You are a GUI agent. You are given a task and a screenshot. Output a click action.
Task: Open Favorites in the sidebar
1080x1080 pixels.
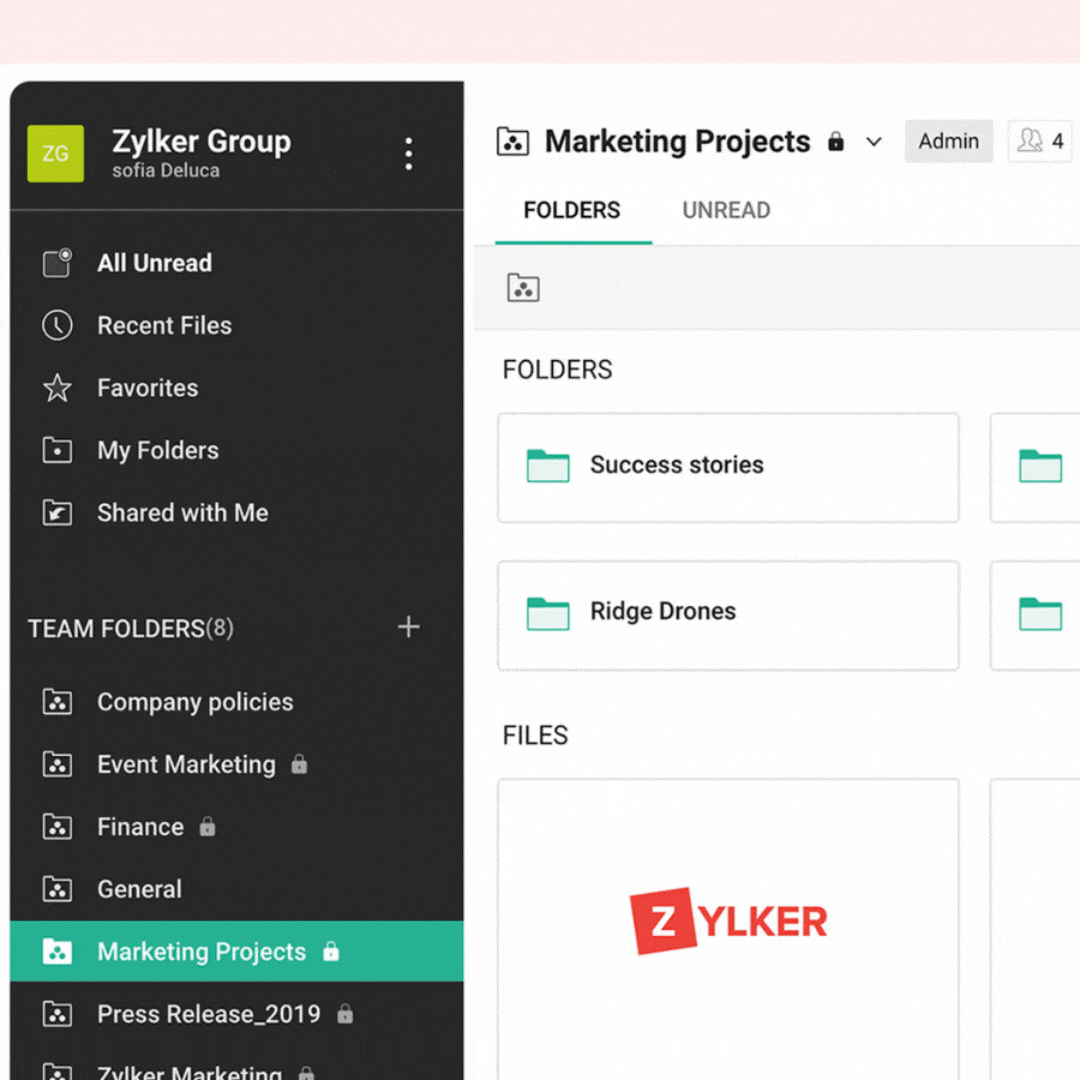click(236, 388)
